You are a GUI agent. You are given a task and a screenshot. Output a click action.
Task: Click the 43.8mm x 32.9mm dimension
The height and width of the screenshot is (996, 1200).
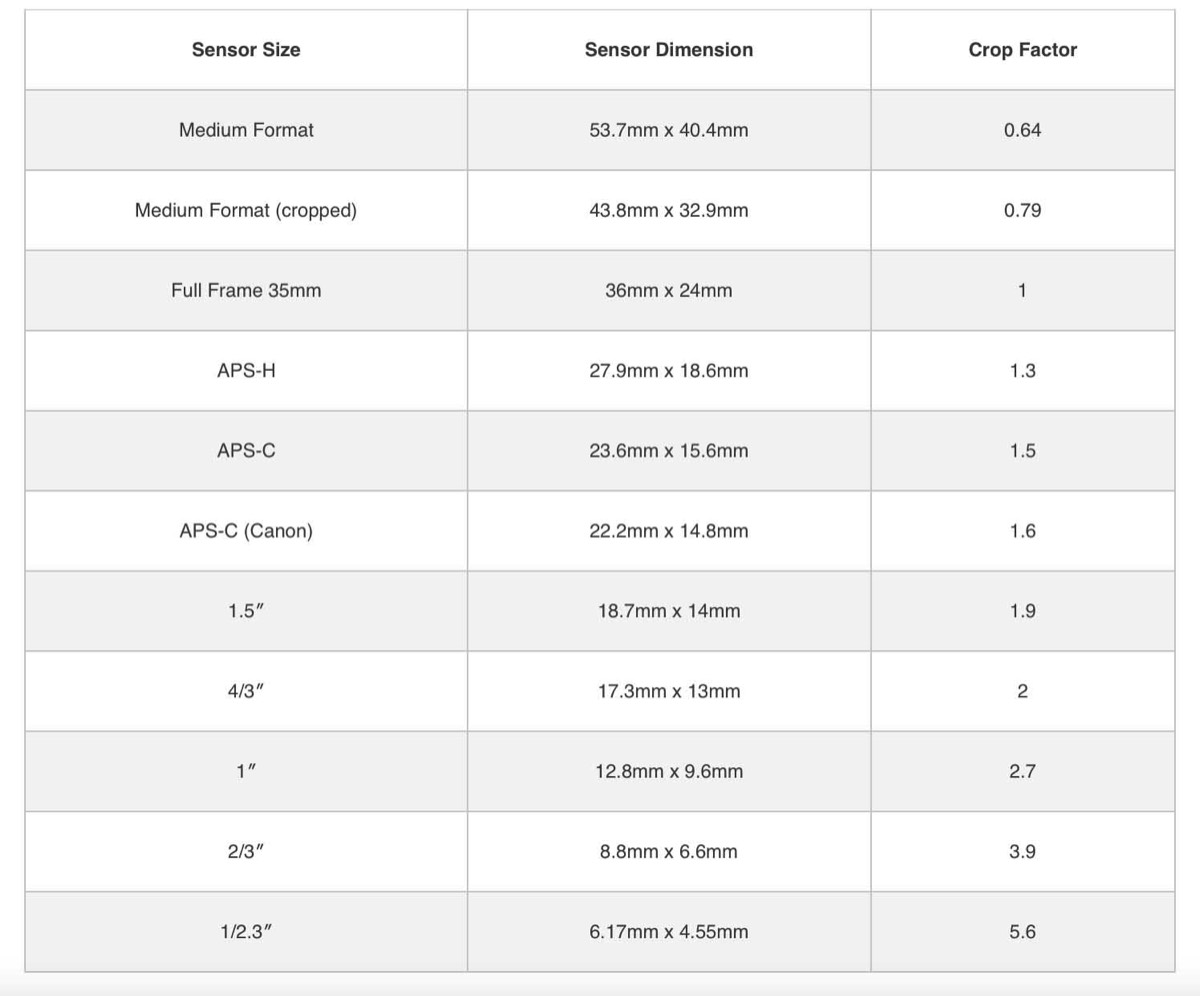coord(668,210)
